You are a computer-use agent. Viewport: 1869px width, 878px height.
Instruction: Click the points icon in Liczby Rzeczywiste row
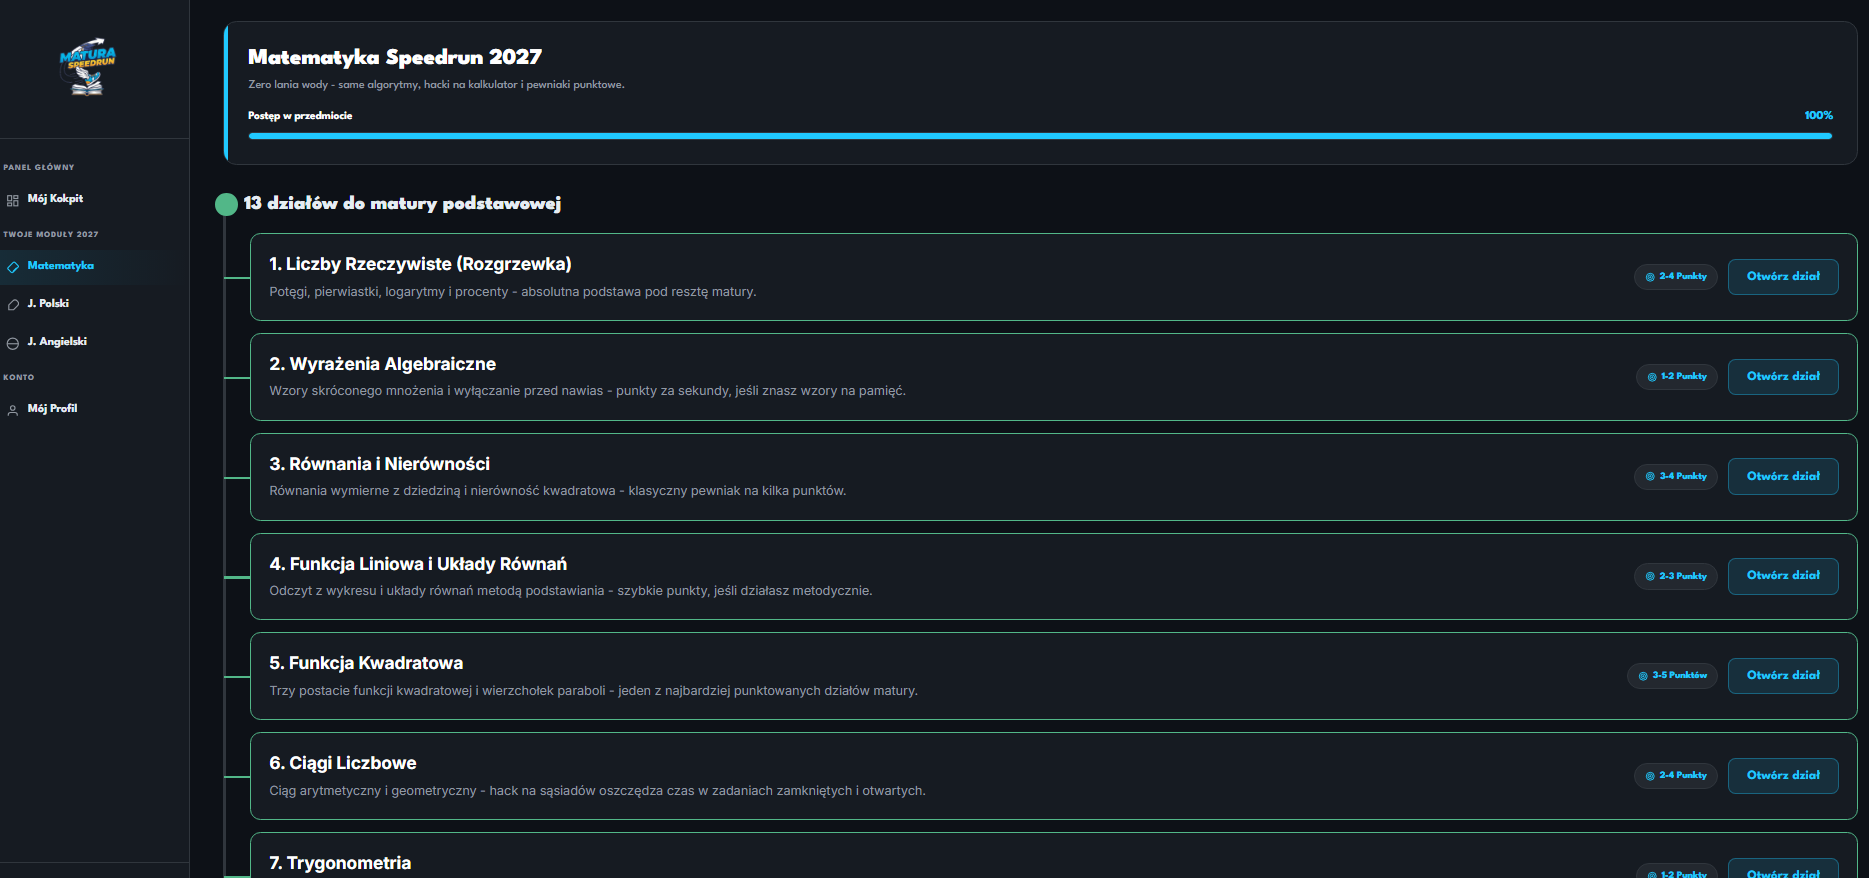1650,277
